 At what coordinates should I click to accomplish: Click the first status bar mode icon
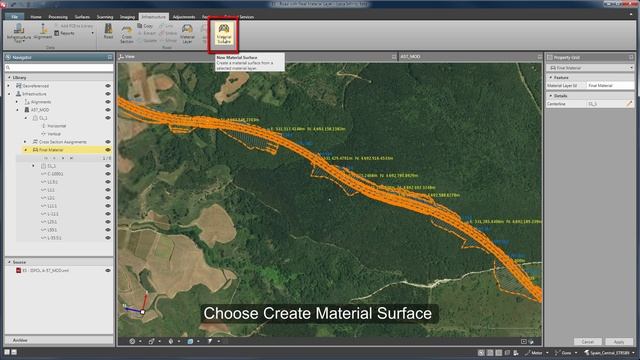pos(481,352)
